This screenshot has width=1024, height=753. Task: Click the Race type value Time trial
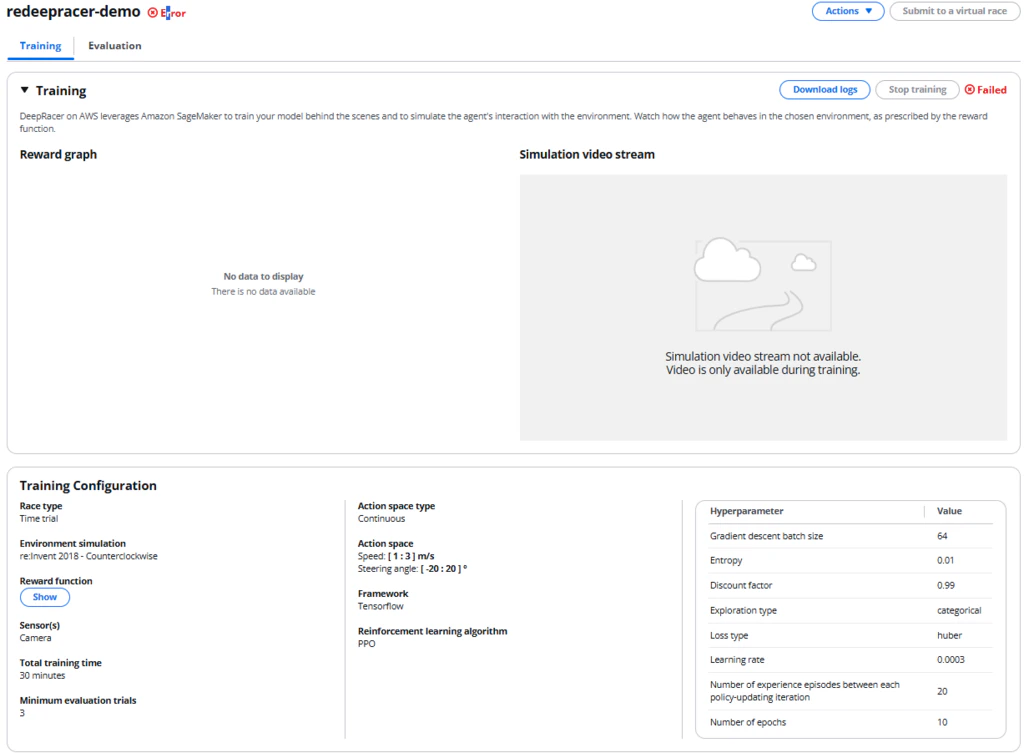click(39, 519)
